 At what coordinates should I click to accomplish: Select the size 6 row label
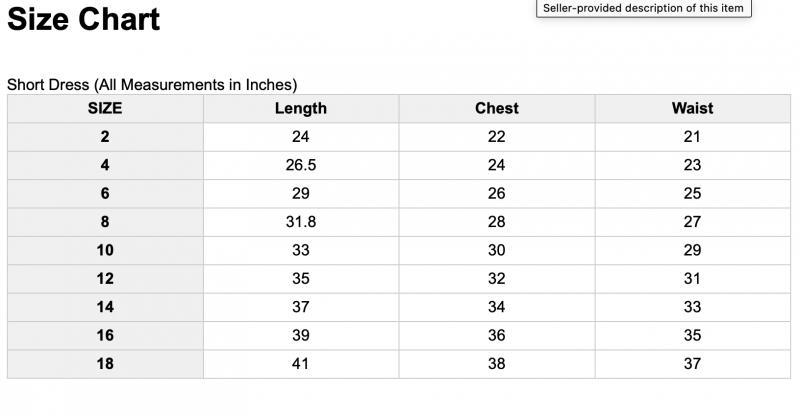coord(105,193)
